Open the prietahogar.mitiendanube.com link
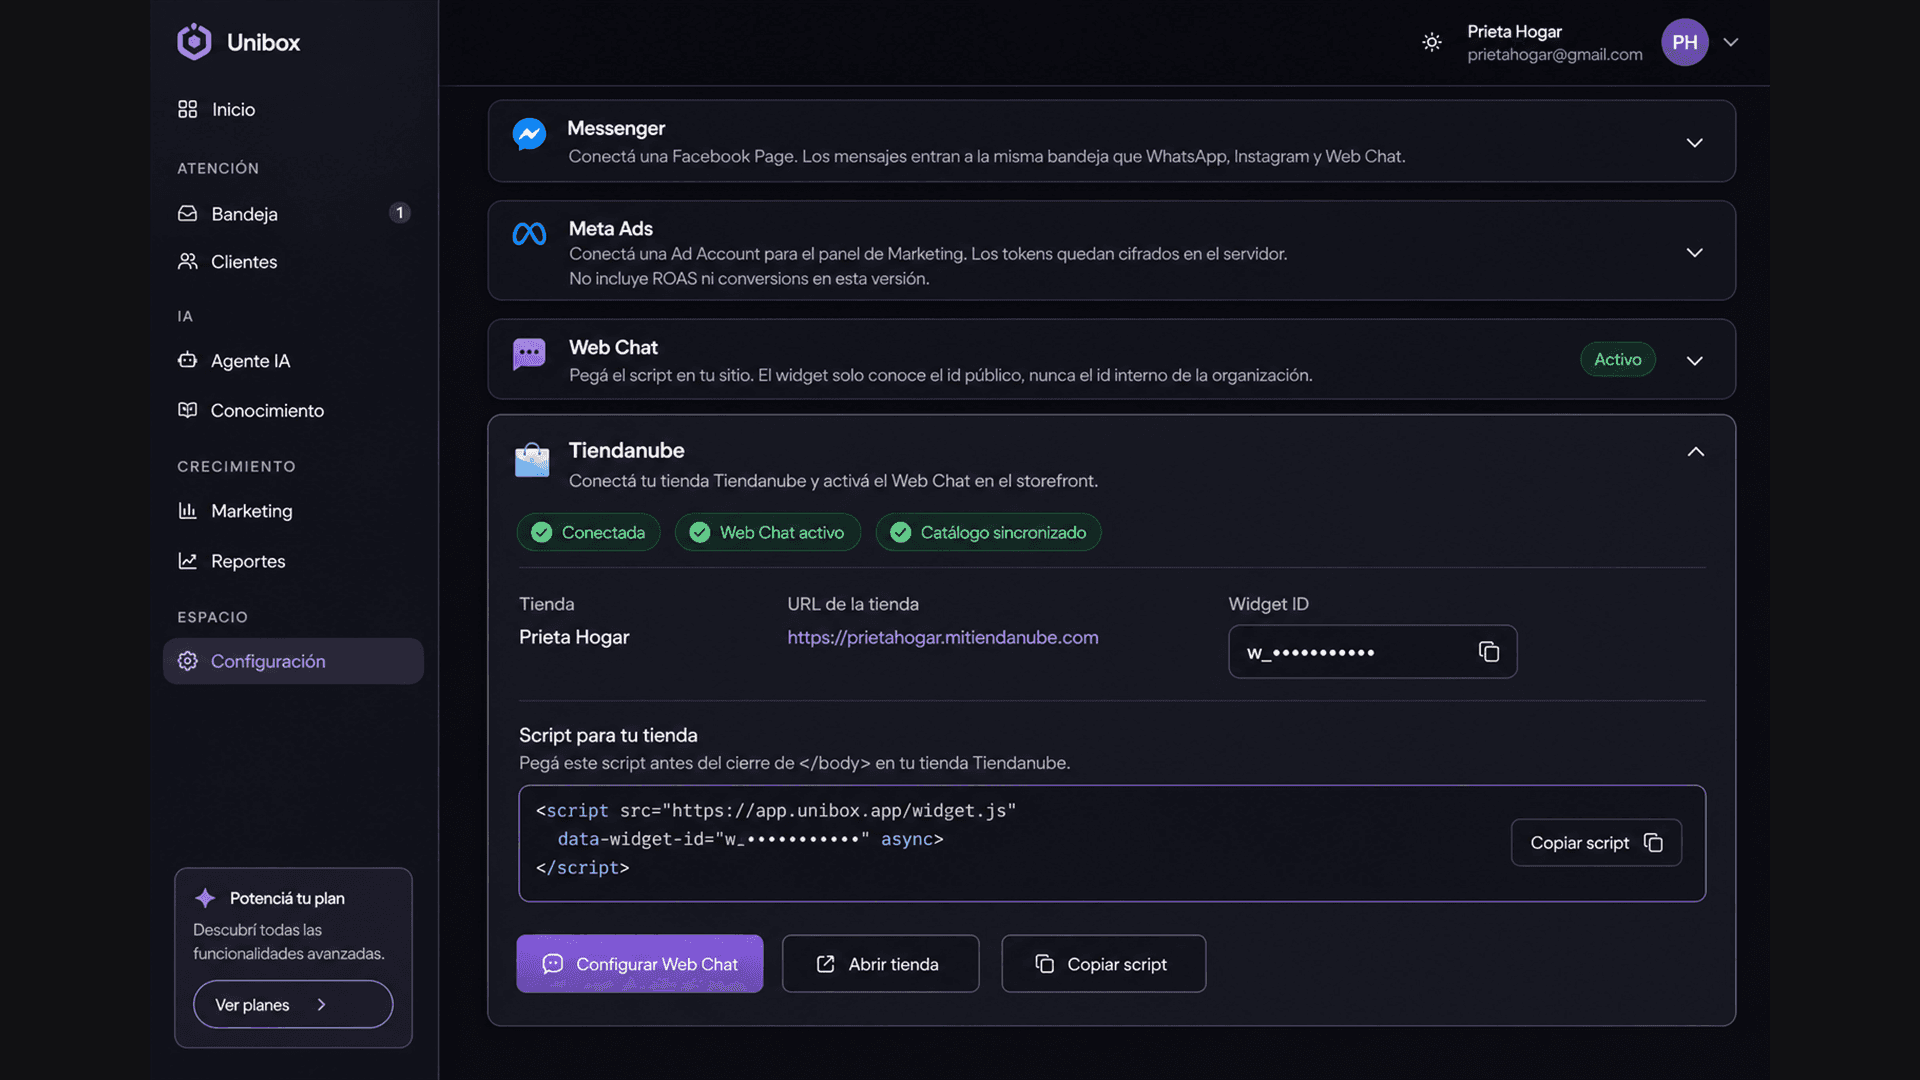The height and width of the screenshot is (1080, 1920). point(942,637)
